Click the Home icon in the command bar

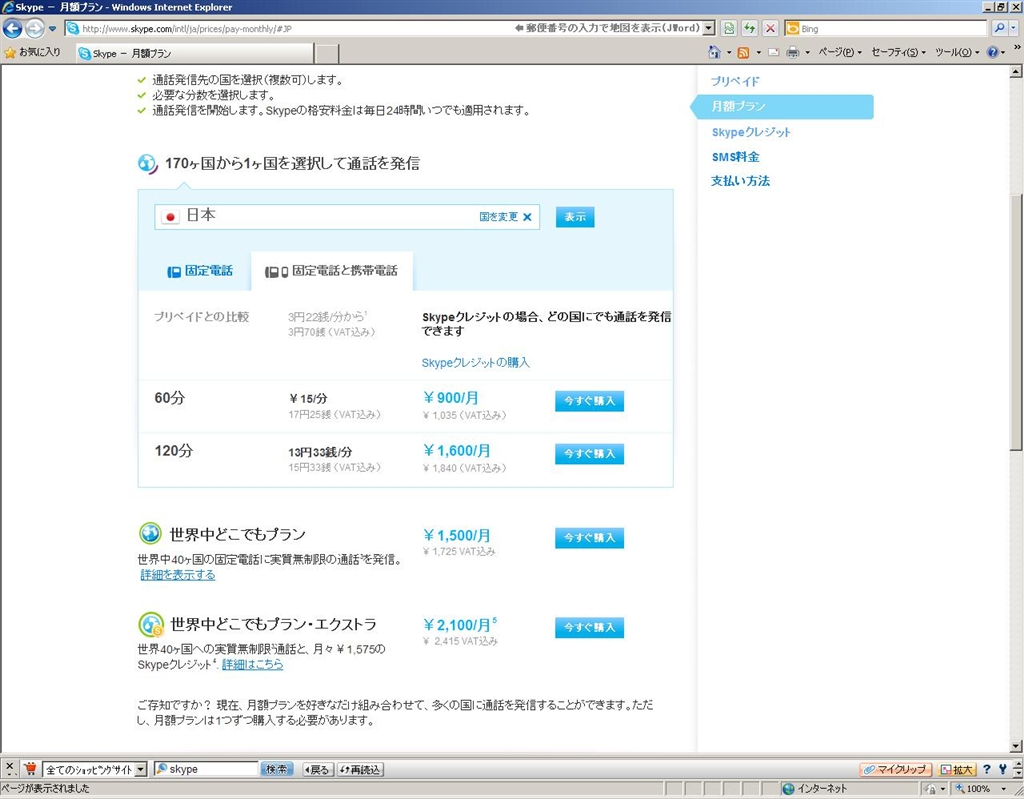(x=714, y=52)
